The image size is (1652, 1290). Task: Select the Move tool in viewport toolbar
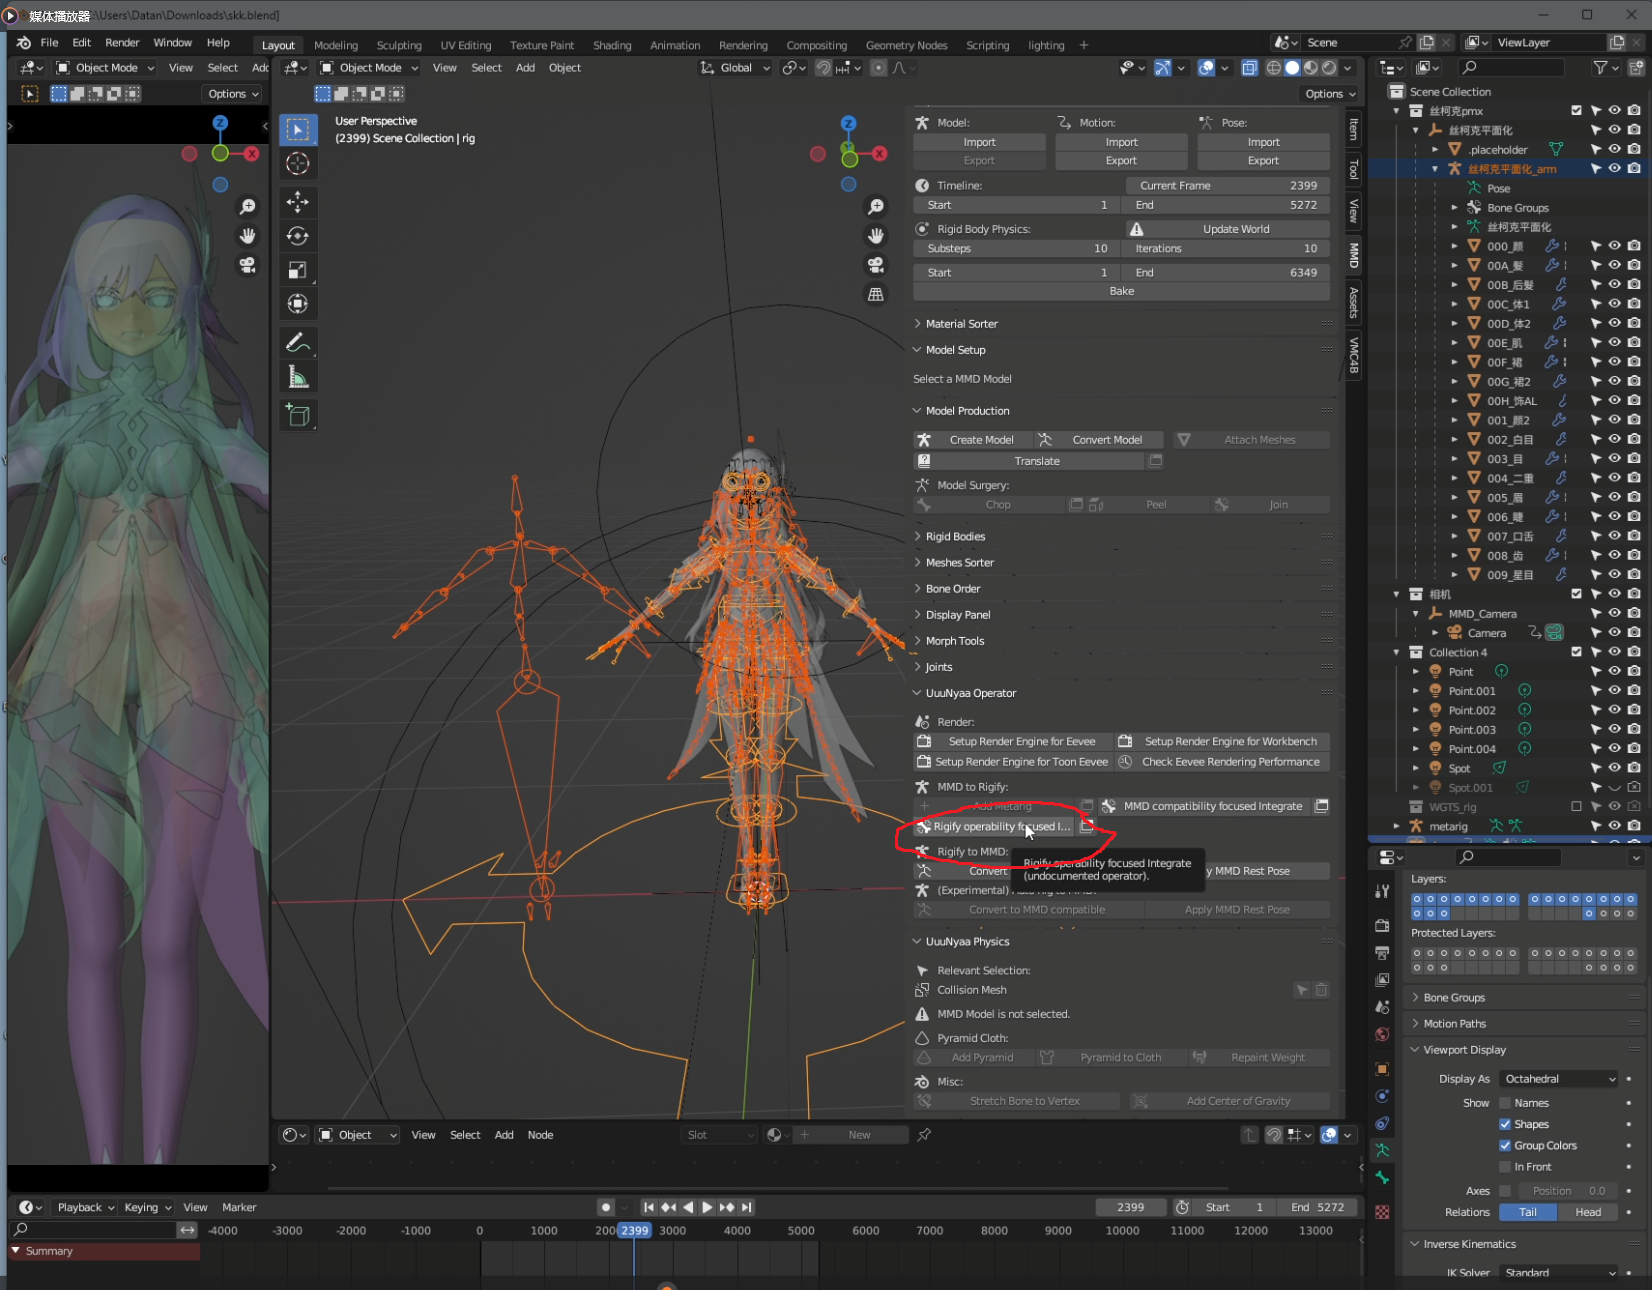(297, 202)
